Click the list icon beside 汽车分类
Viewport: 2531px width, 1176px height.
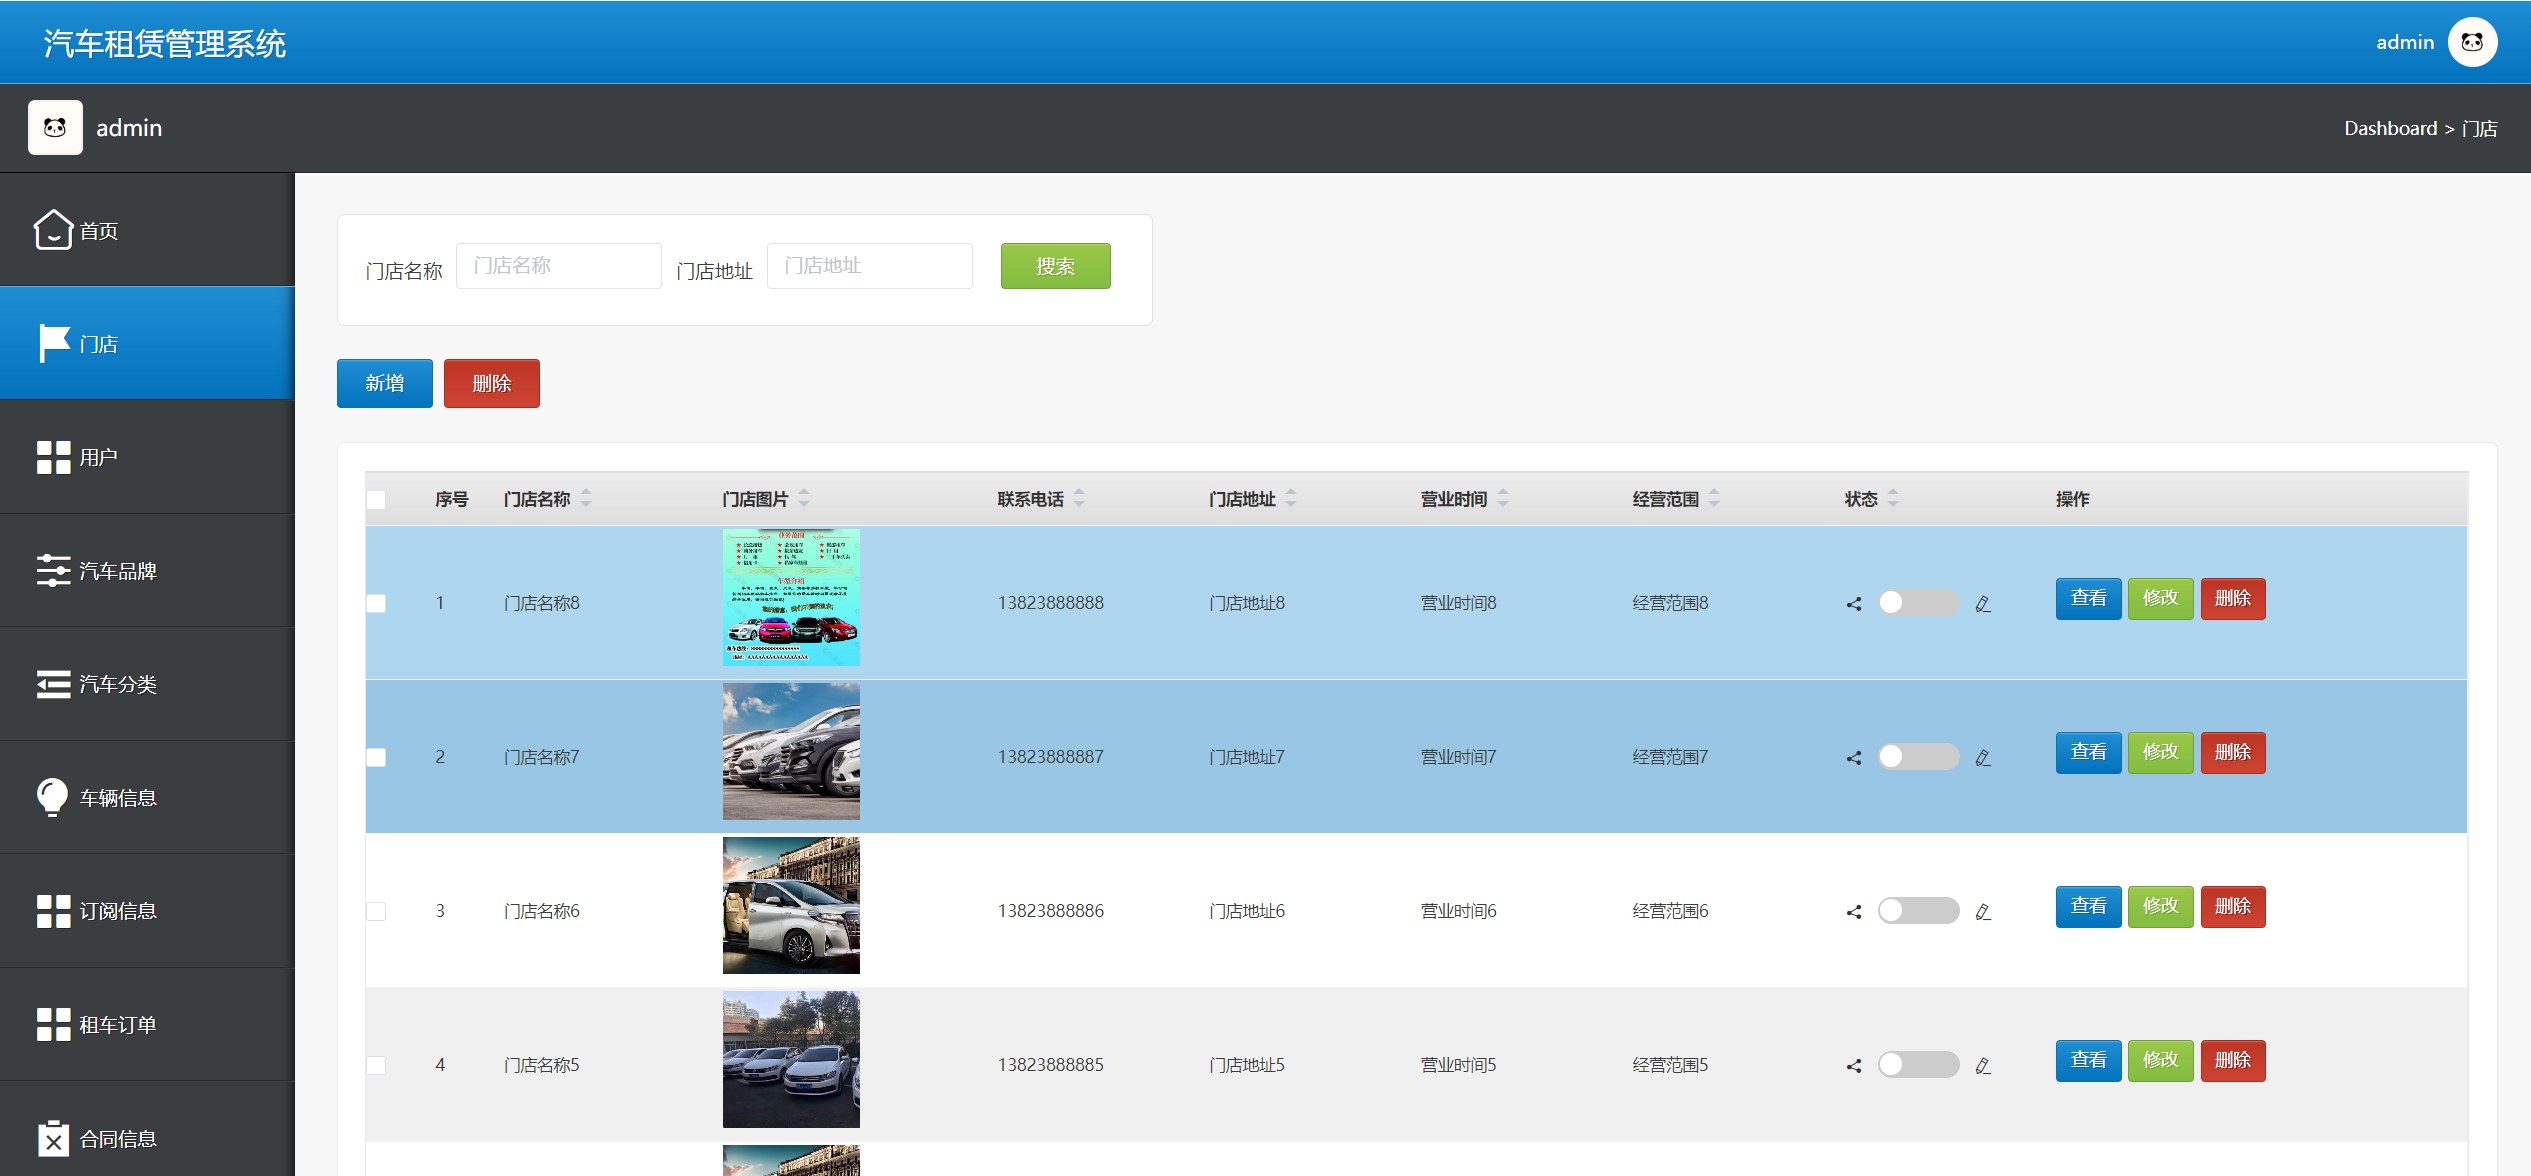tap(54, 684)
